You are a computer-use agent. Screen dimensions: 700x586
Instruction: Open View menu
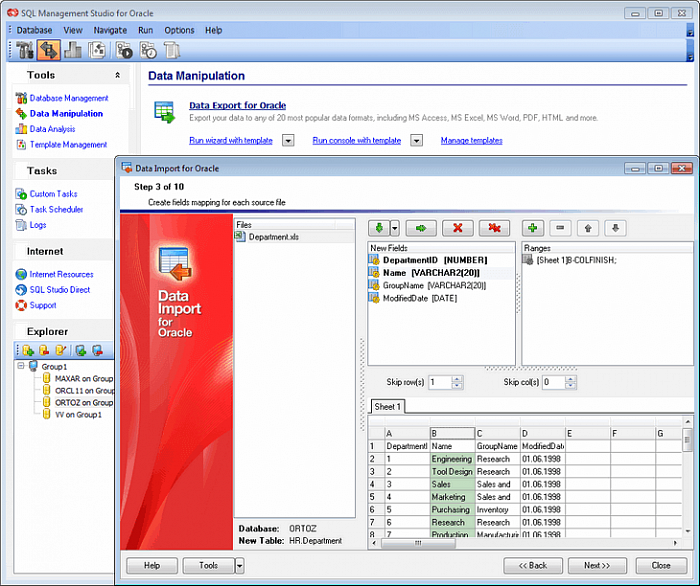pyautogui.click(x=73, y=30)
